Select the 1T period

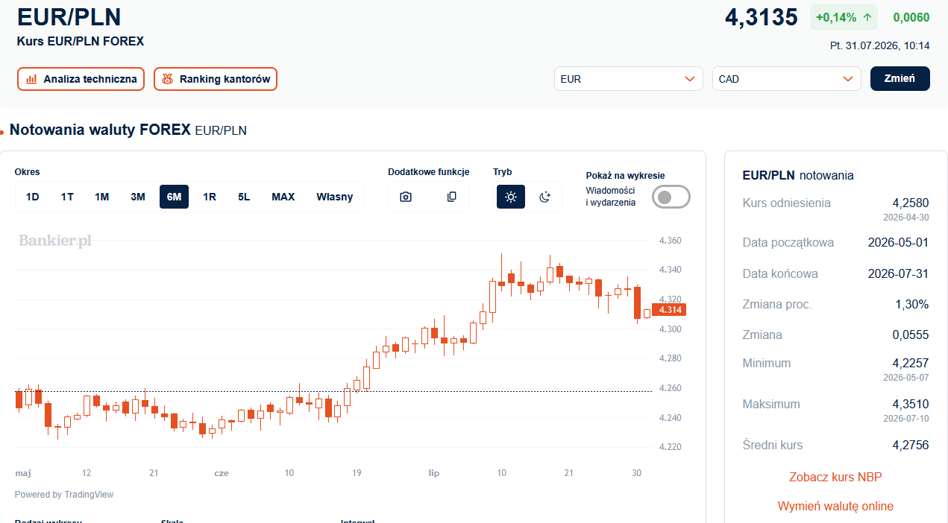[67, 197]
